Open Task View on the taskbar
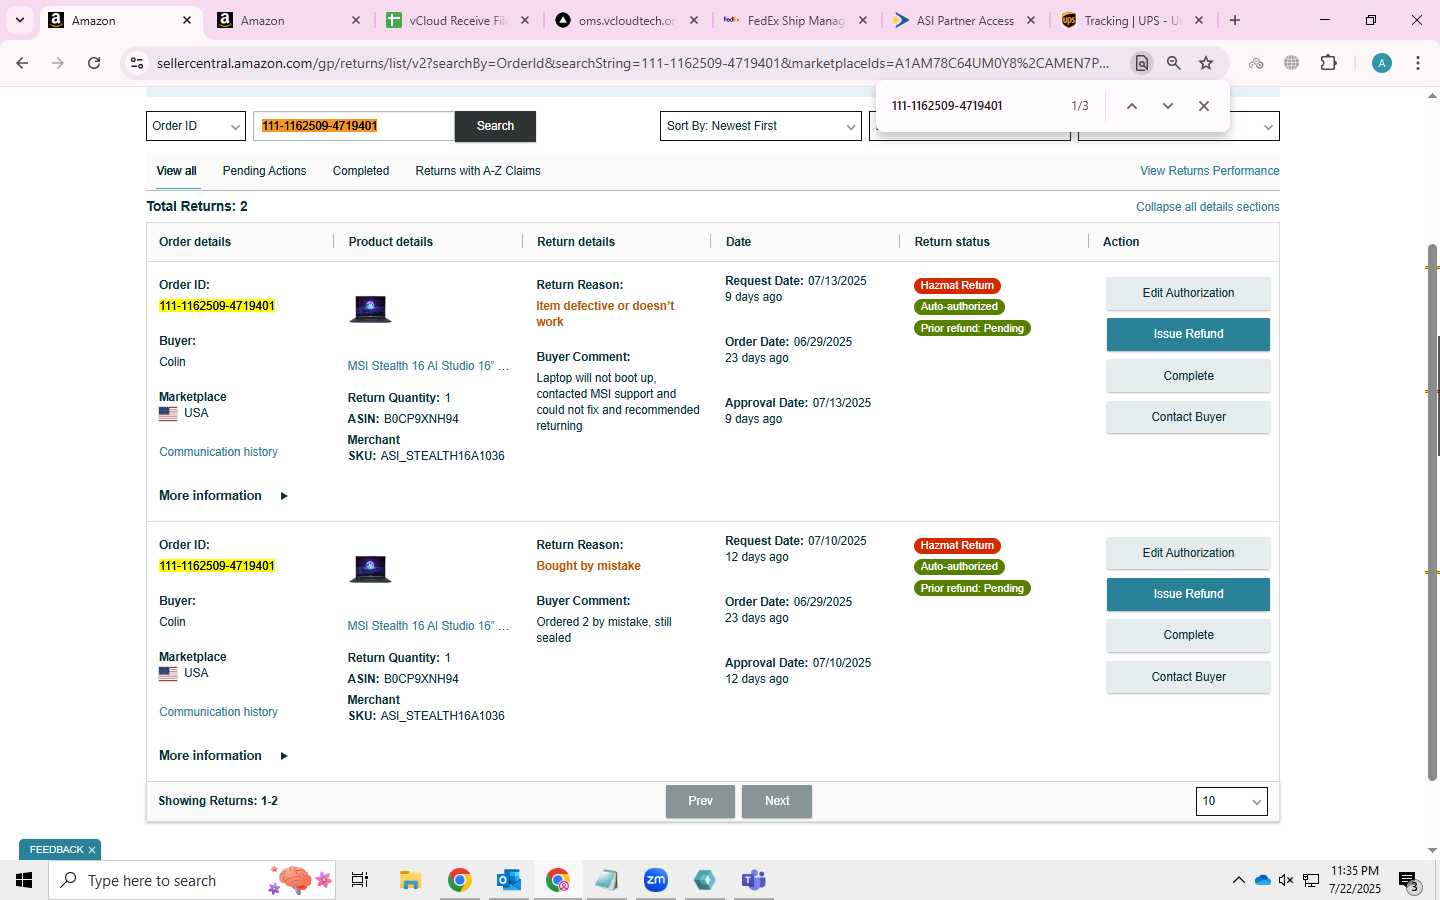Image resolution: width=1440 pixels, height=900 pixels. point(360,880)
